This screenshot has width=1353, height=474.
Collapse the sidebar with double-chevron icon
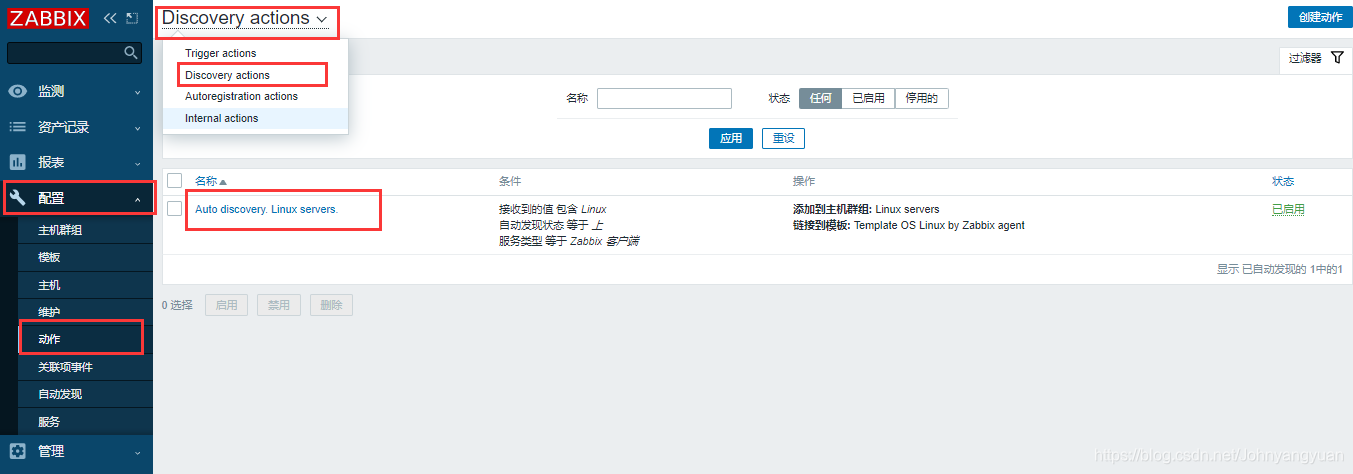click(110, 18)
